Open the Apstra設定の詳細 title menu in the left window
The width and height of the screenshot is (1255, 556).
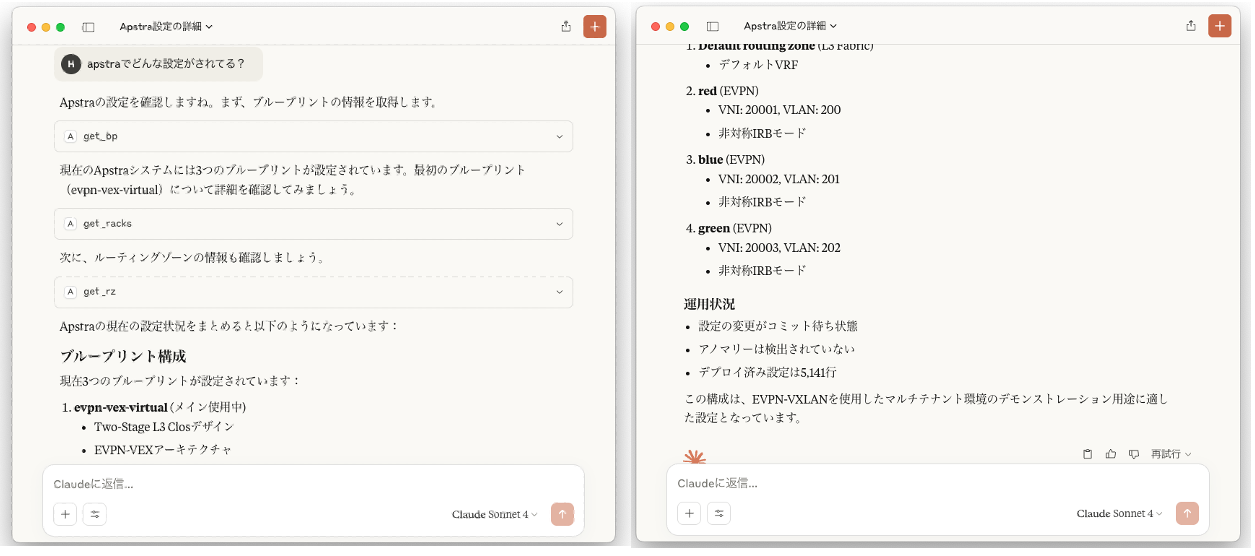point(166,27)
